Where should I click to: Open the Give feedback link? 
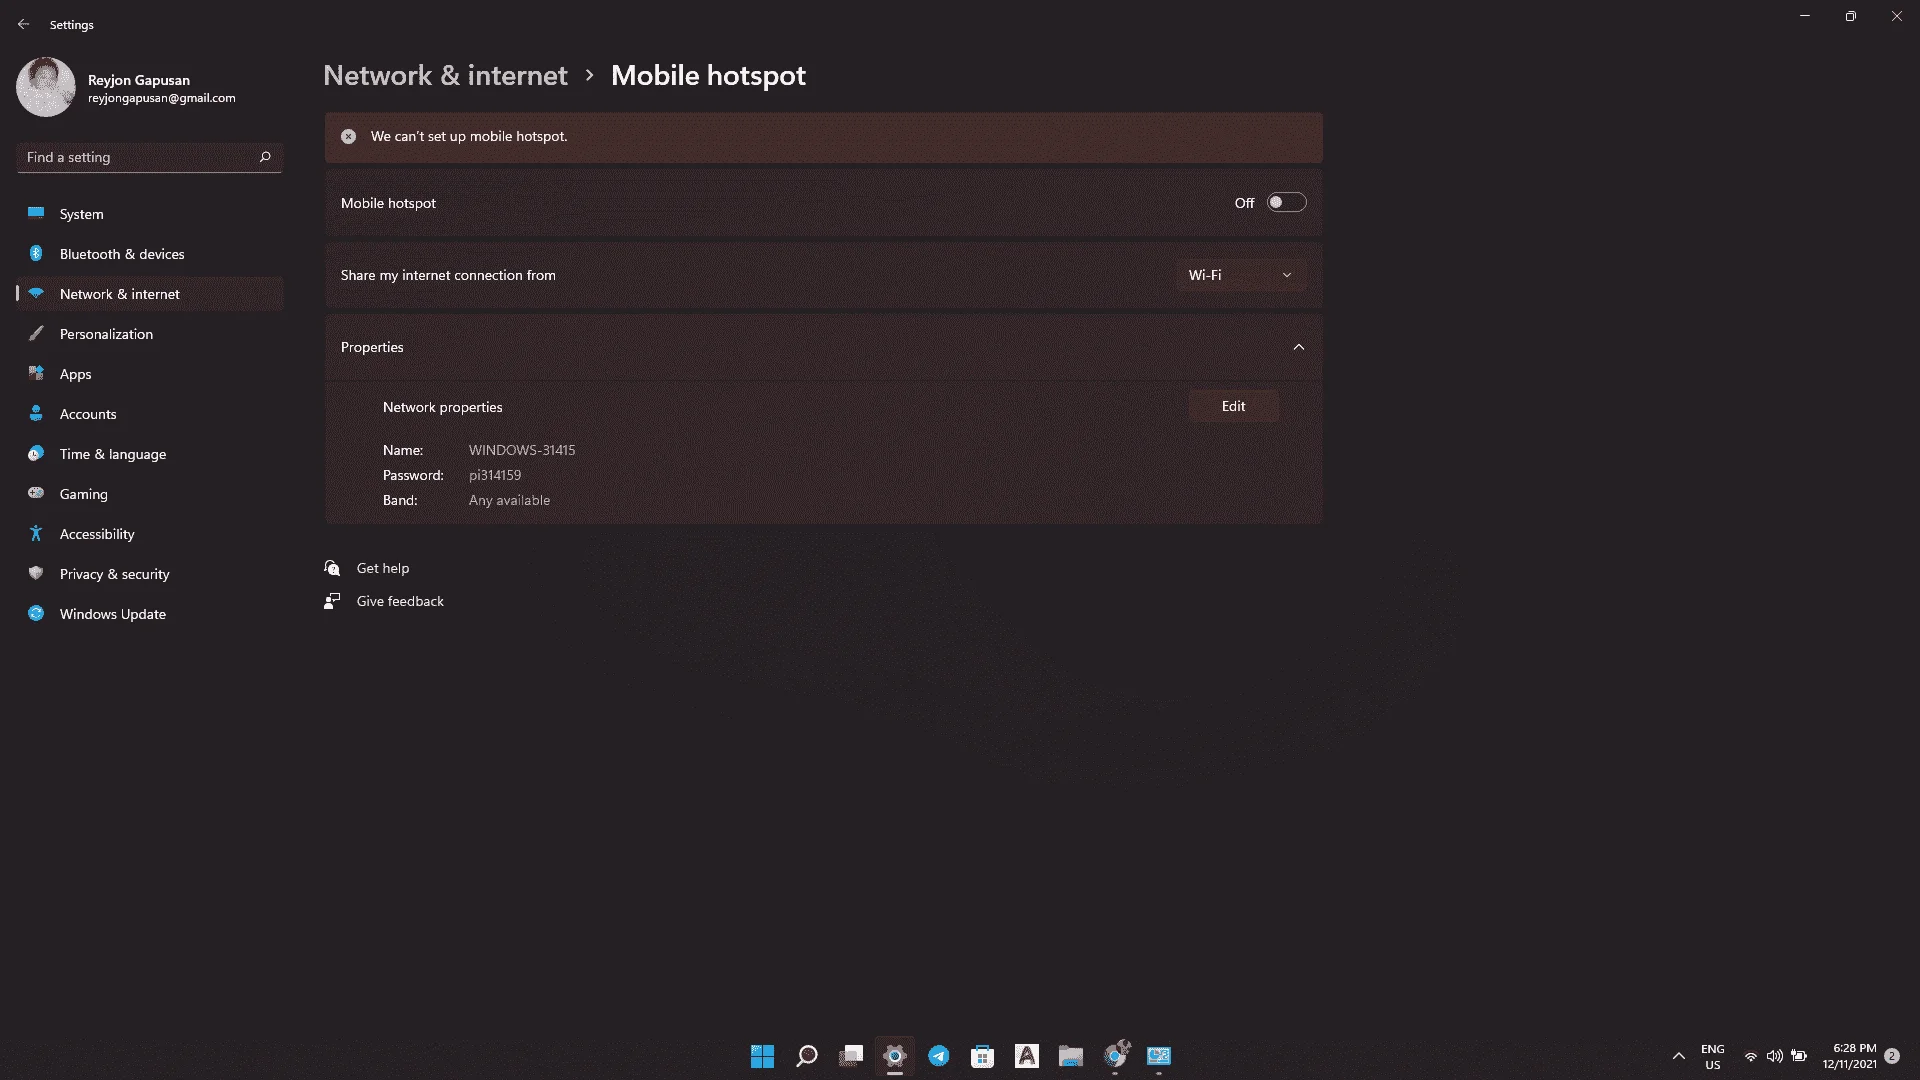[400, 601]
